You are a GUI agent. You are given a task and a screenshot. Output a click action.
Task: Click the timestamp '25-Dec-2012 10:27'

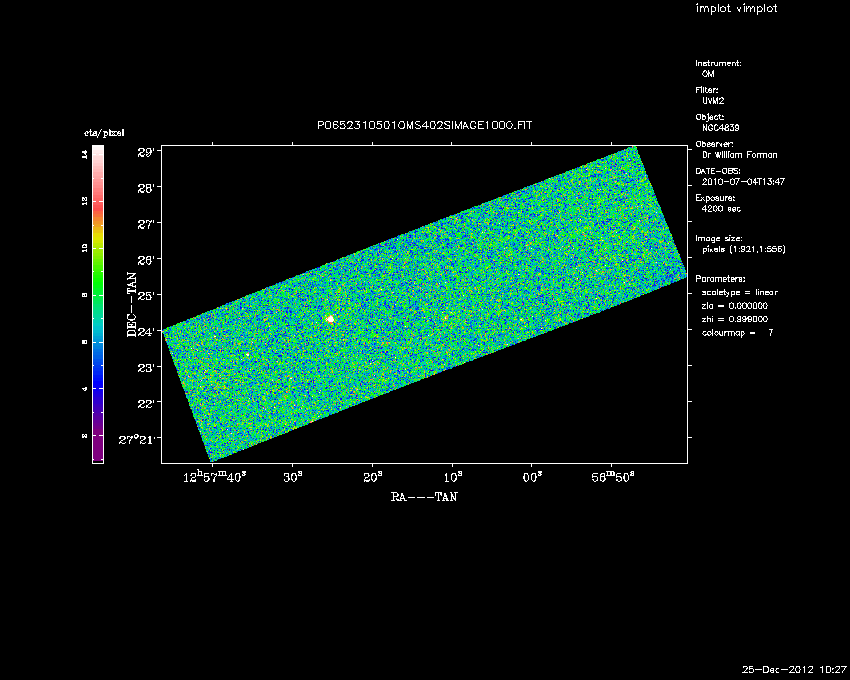point(794,670)
